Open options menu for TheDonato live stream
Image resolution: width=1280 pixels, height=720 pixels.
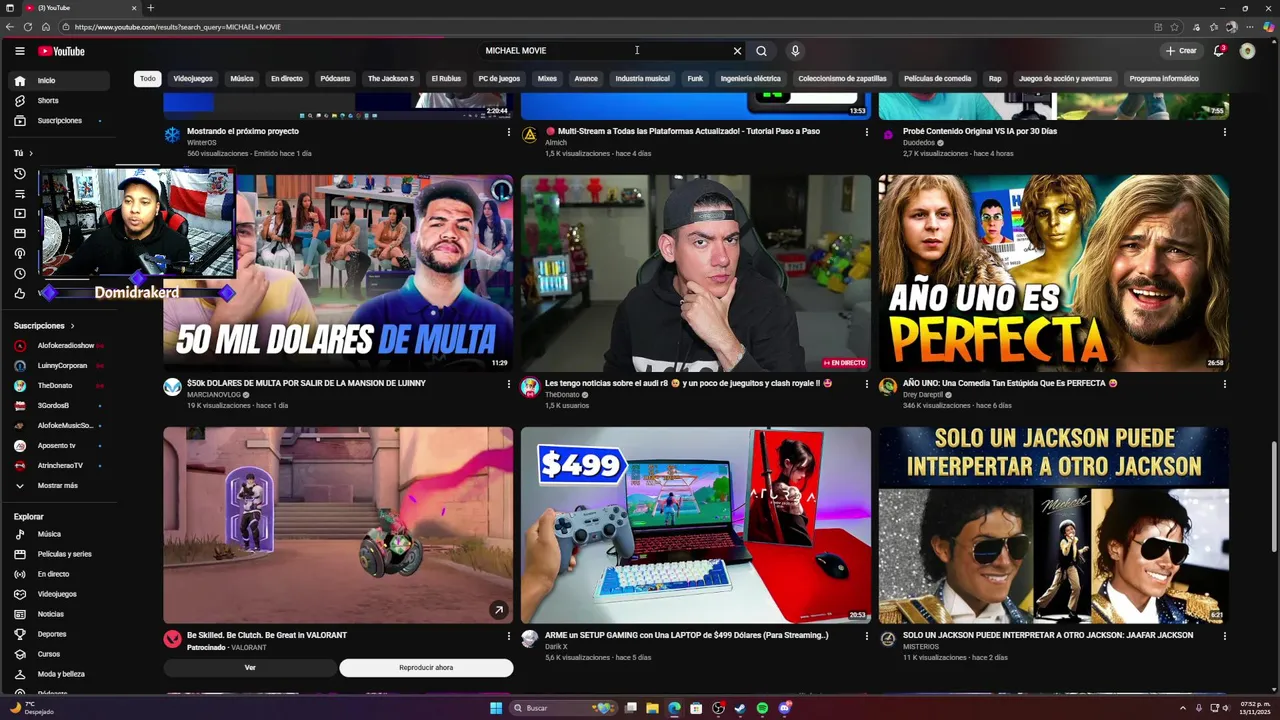[866, 384]
